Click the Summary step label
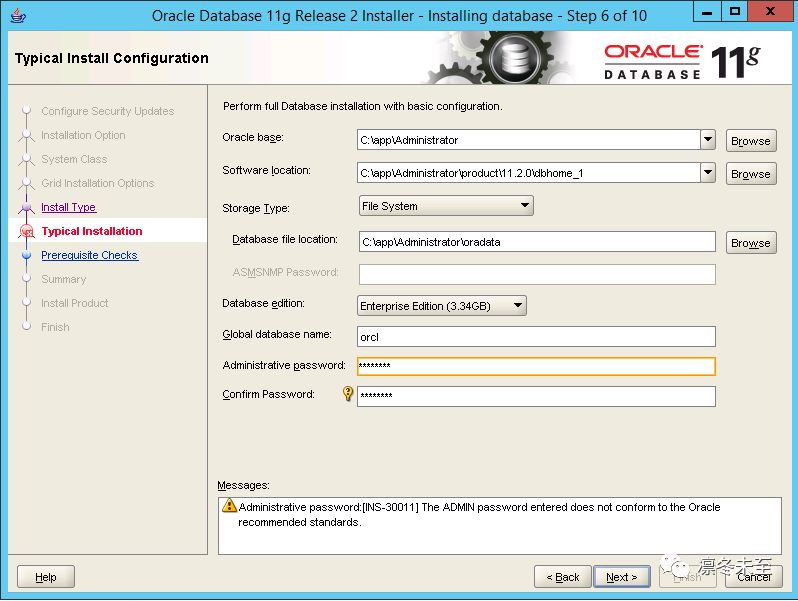The width and height of the screenshot is (798, 601). (64, 279)
